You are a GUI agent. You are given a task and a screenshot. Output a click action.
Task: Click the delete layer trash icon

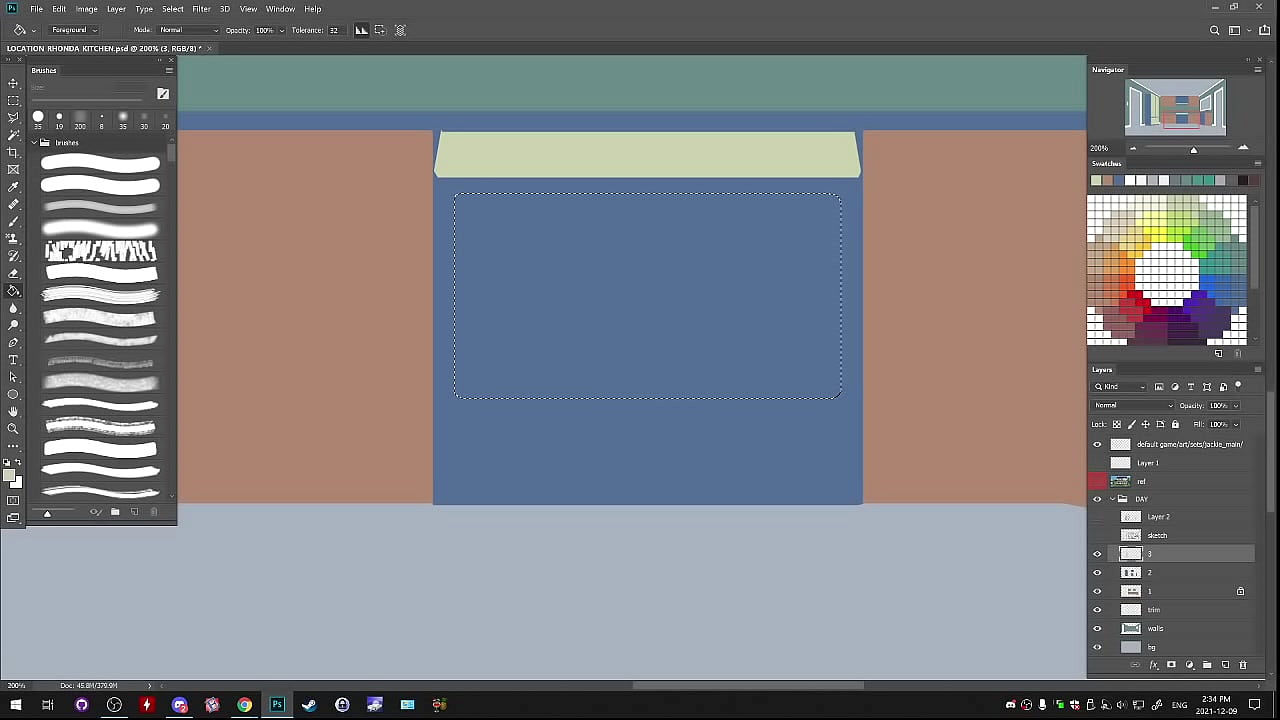point(1243,665)
